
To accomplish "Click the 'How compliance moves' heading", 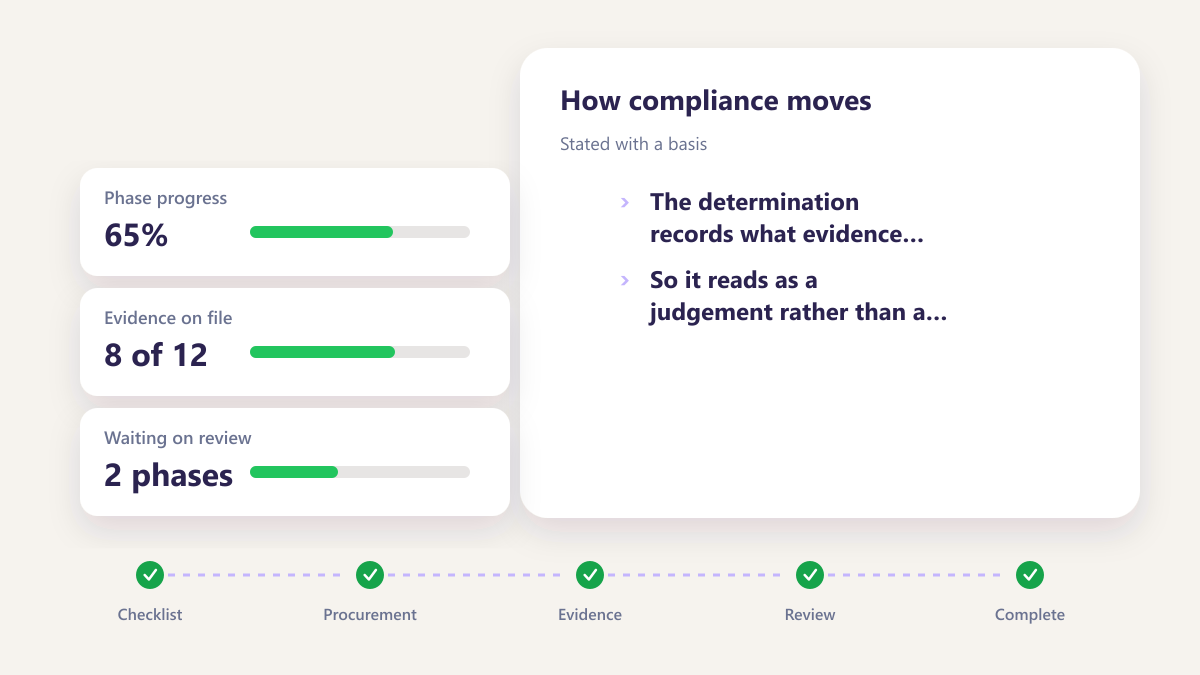I will pos(716,101).
